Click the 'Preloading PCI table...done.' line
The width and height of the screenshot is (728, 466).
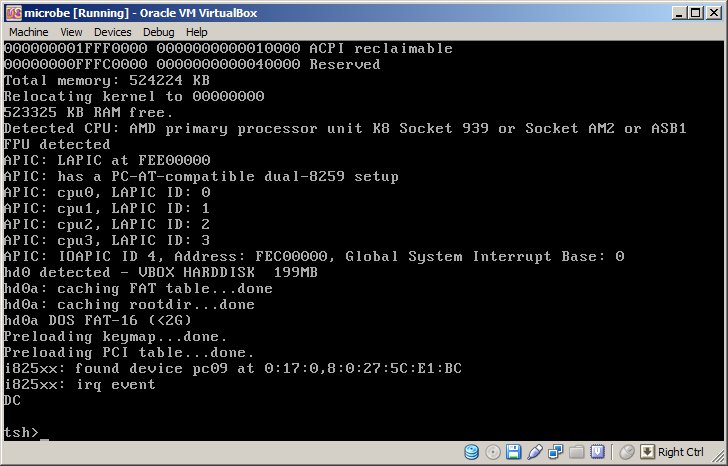[x=129, y=352]
